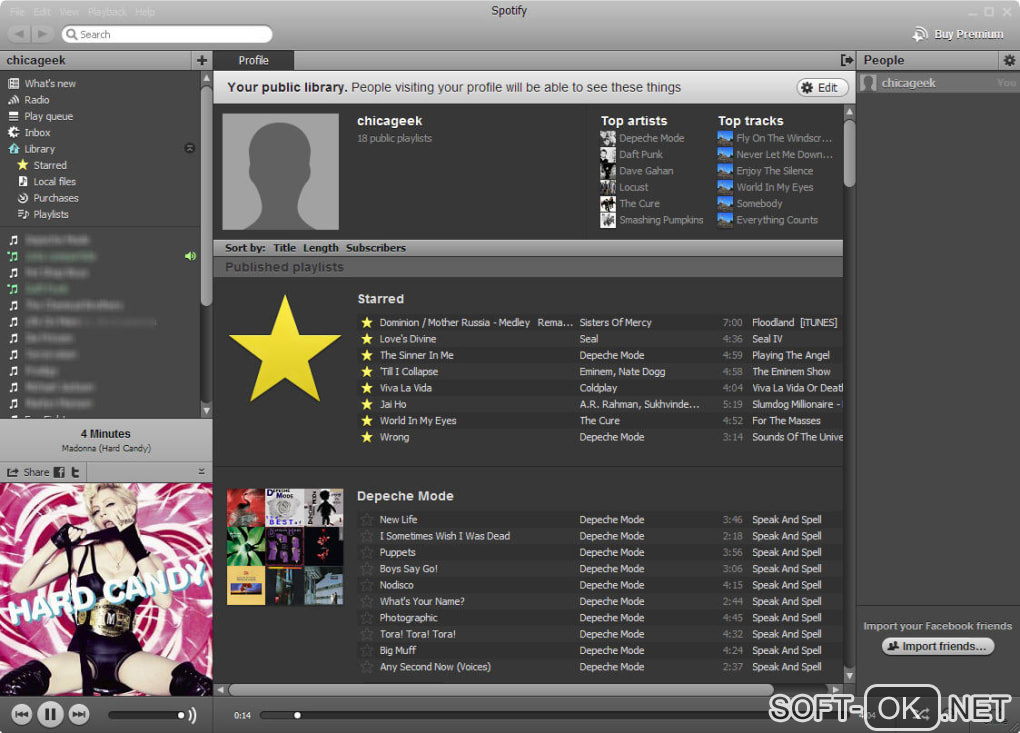1020x733 pixels.
Task: Unstar the Viva La Vida track
Action: [x=367, y=388]
